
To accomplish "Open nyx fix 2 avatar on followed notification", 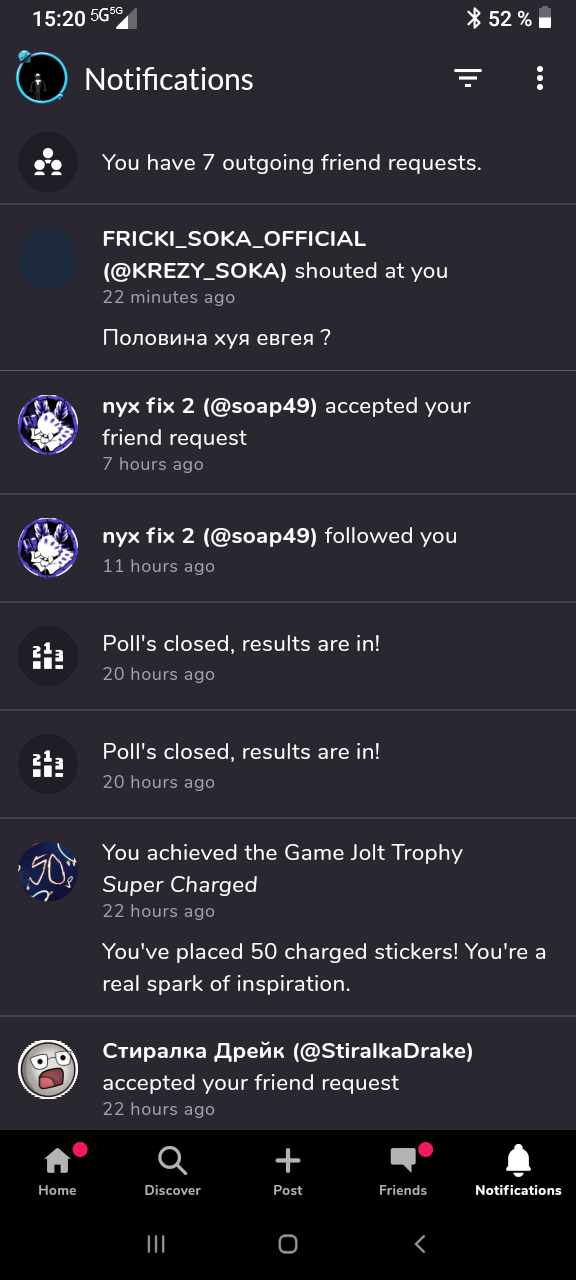I will pyautogui.click(x=48, y=548).
